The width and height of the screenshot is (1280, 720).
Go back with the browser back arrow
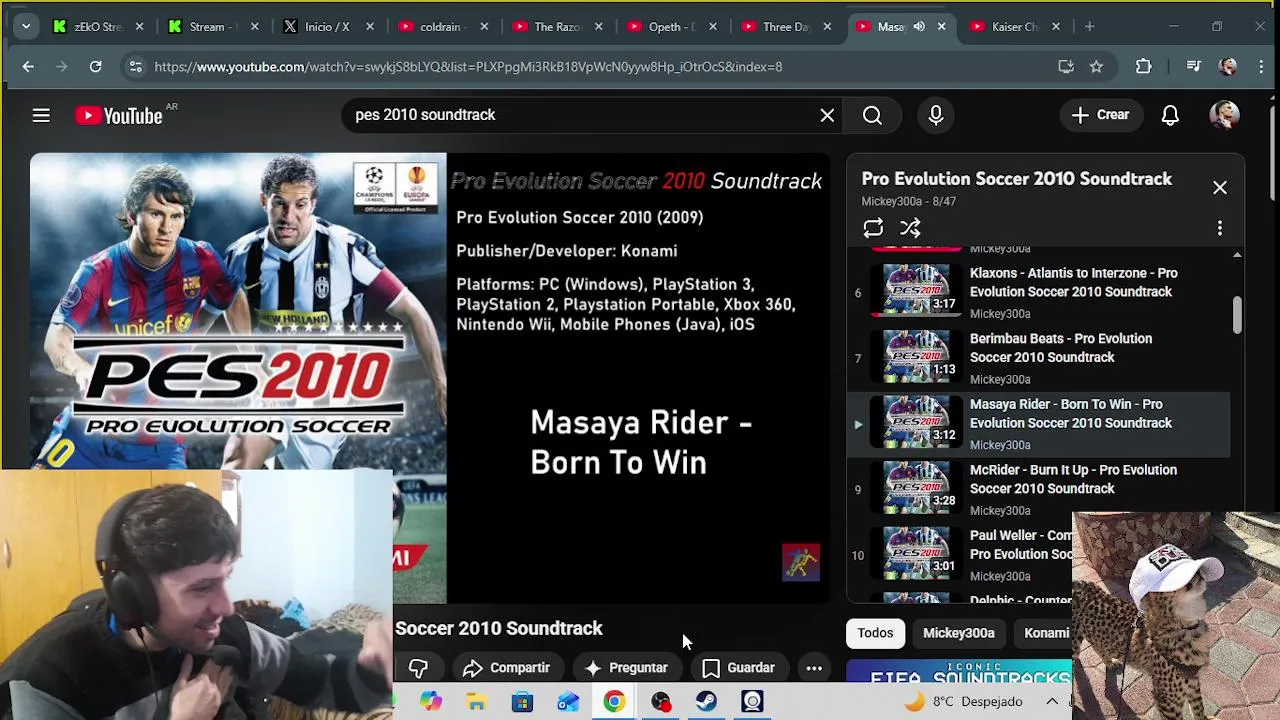(x=28, y=67)
